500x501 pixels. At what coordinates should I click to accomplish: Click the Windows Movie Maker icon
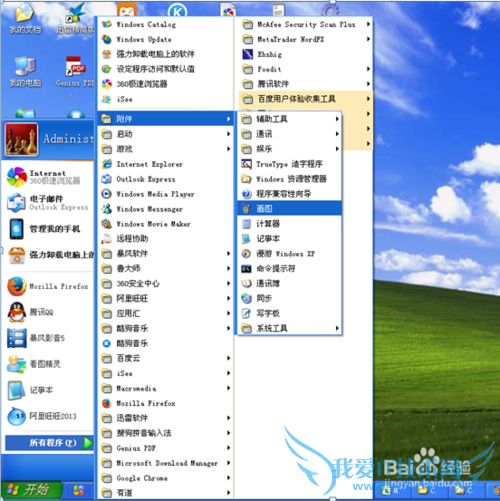click(x=107, y=224)
